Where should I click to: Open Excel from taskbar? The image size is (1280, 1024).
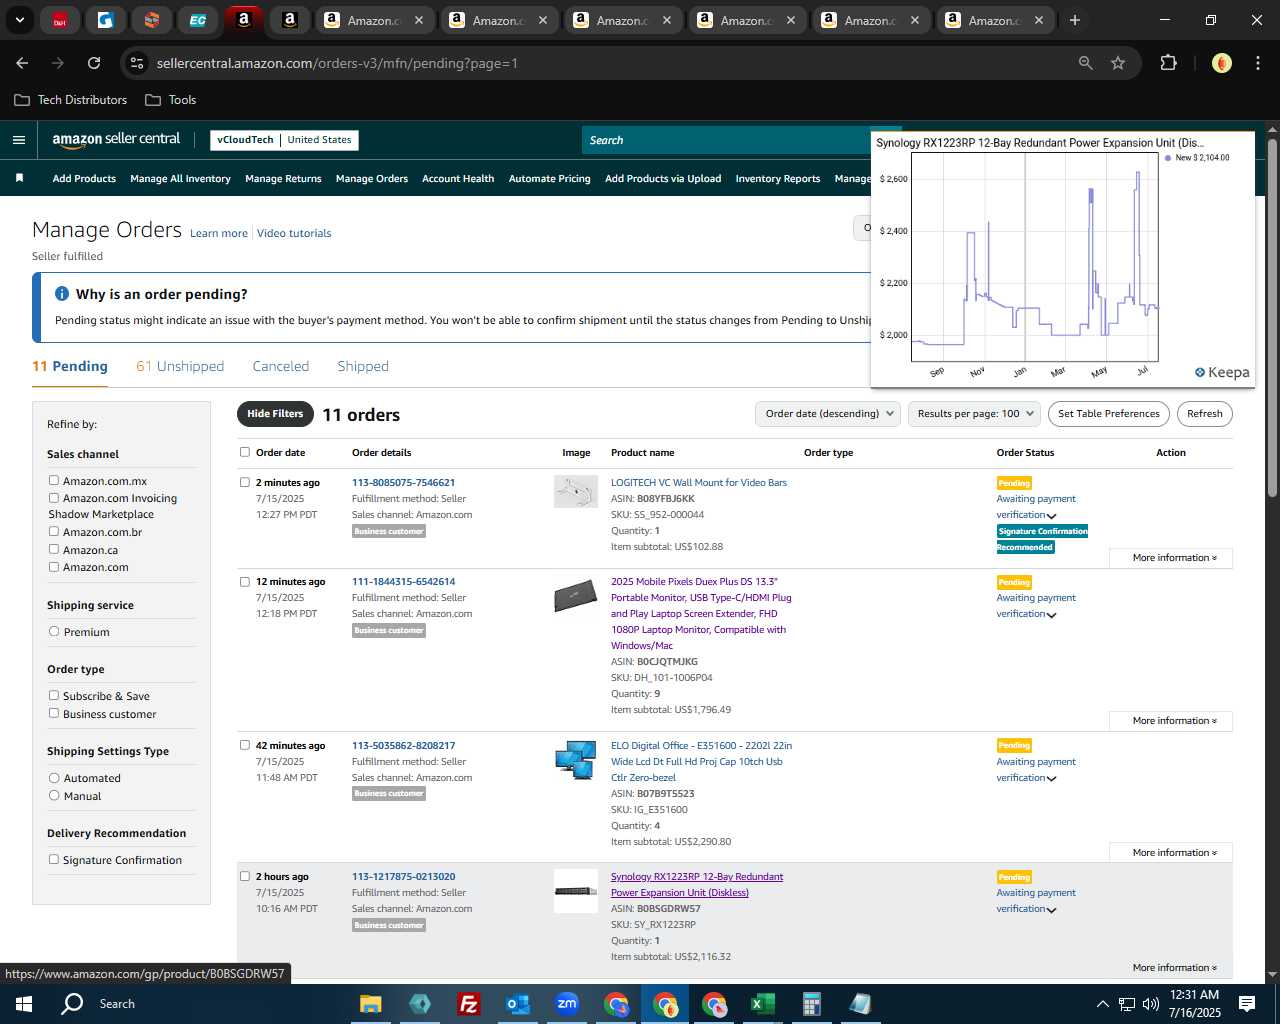(762, 1003)
